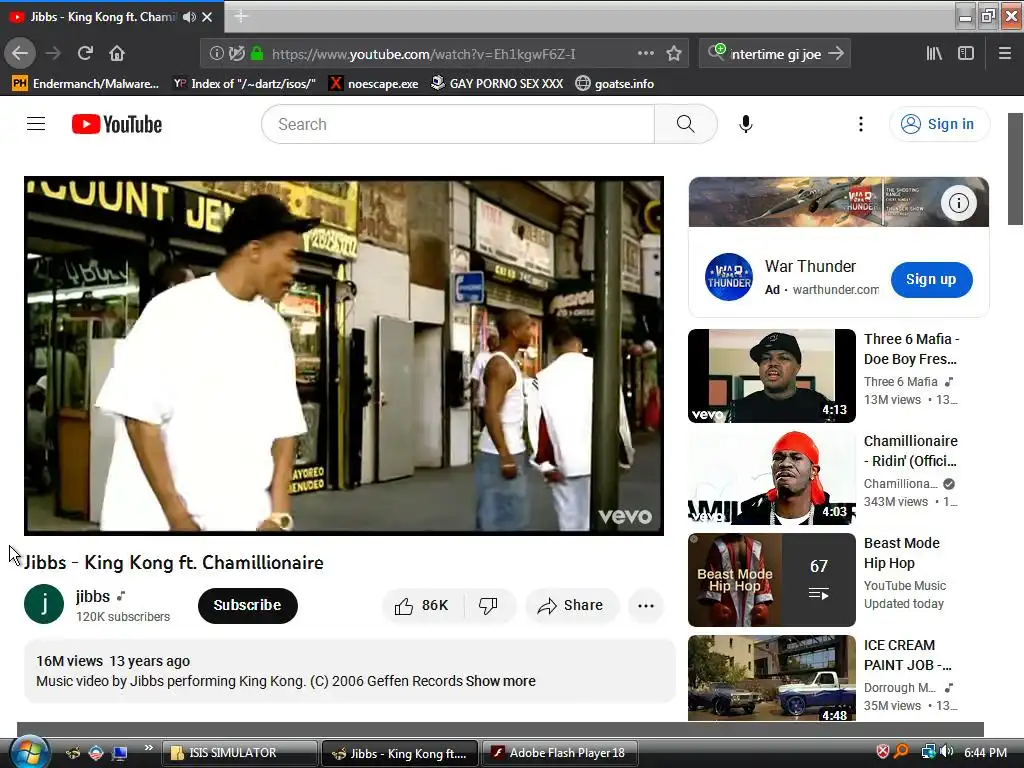Click the red security alert tray icon
1024x768 pixels.
pos(882,752)
